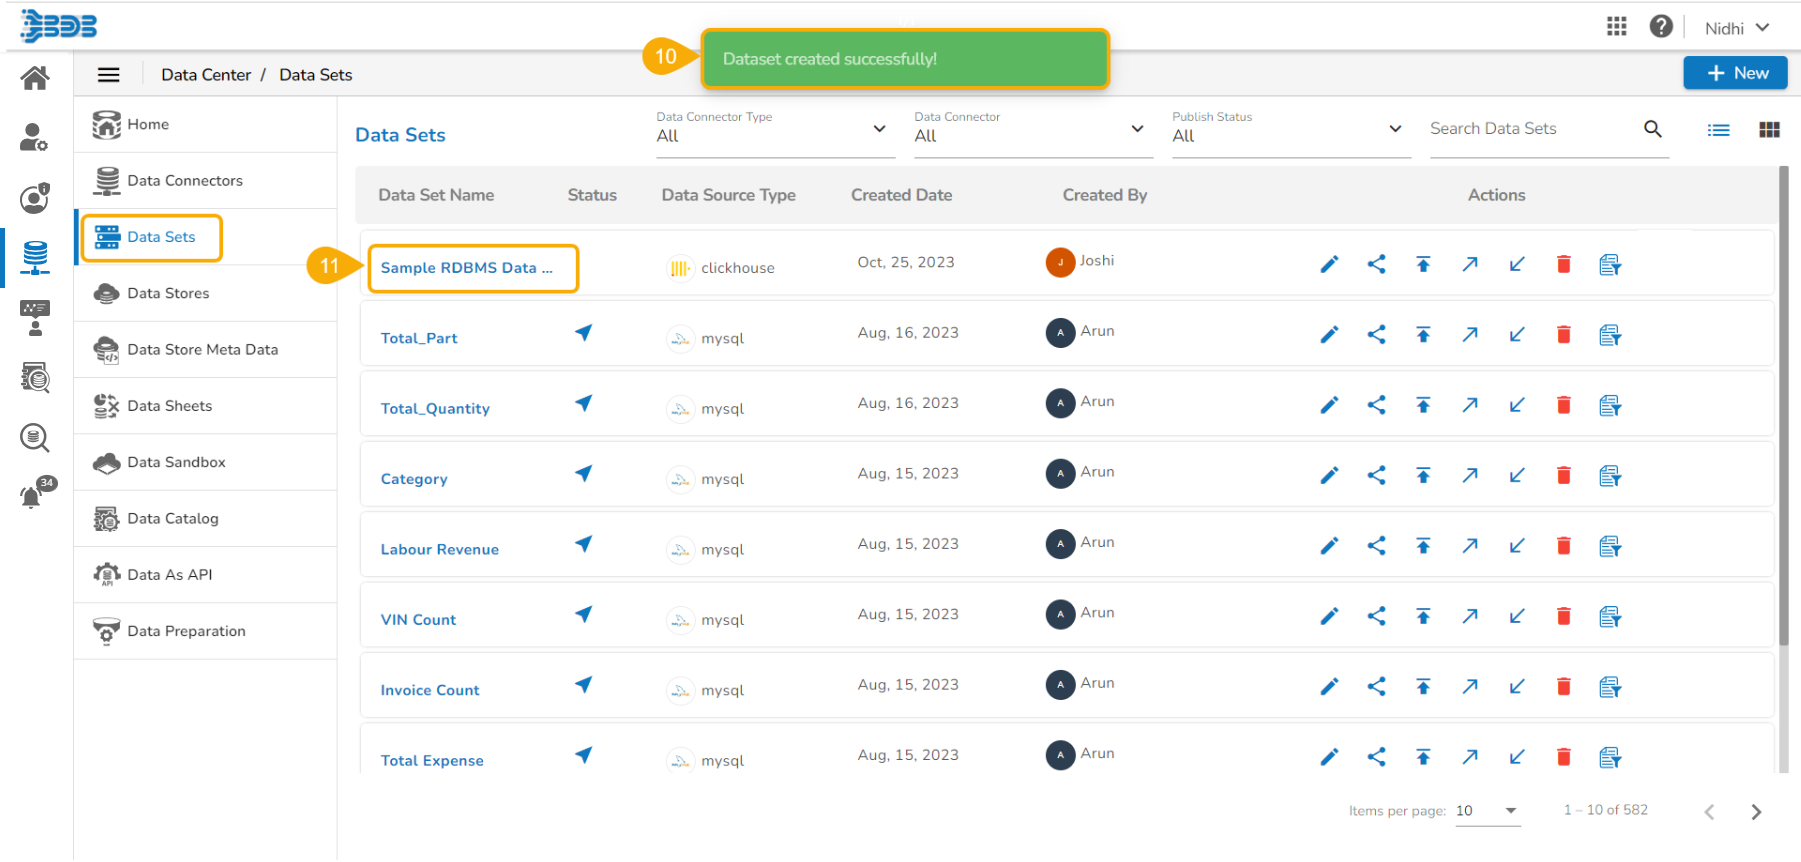Switch to grid card view
Image resolution: width=1801 pixels, height=862 pixels.
click(1768, 130)
